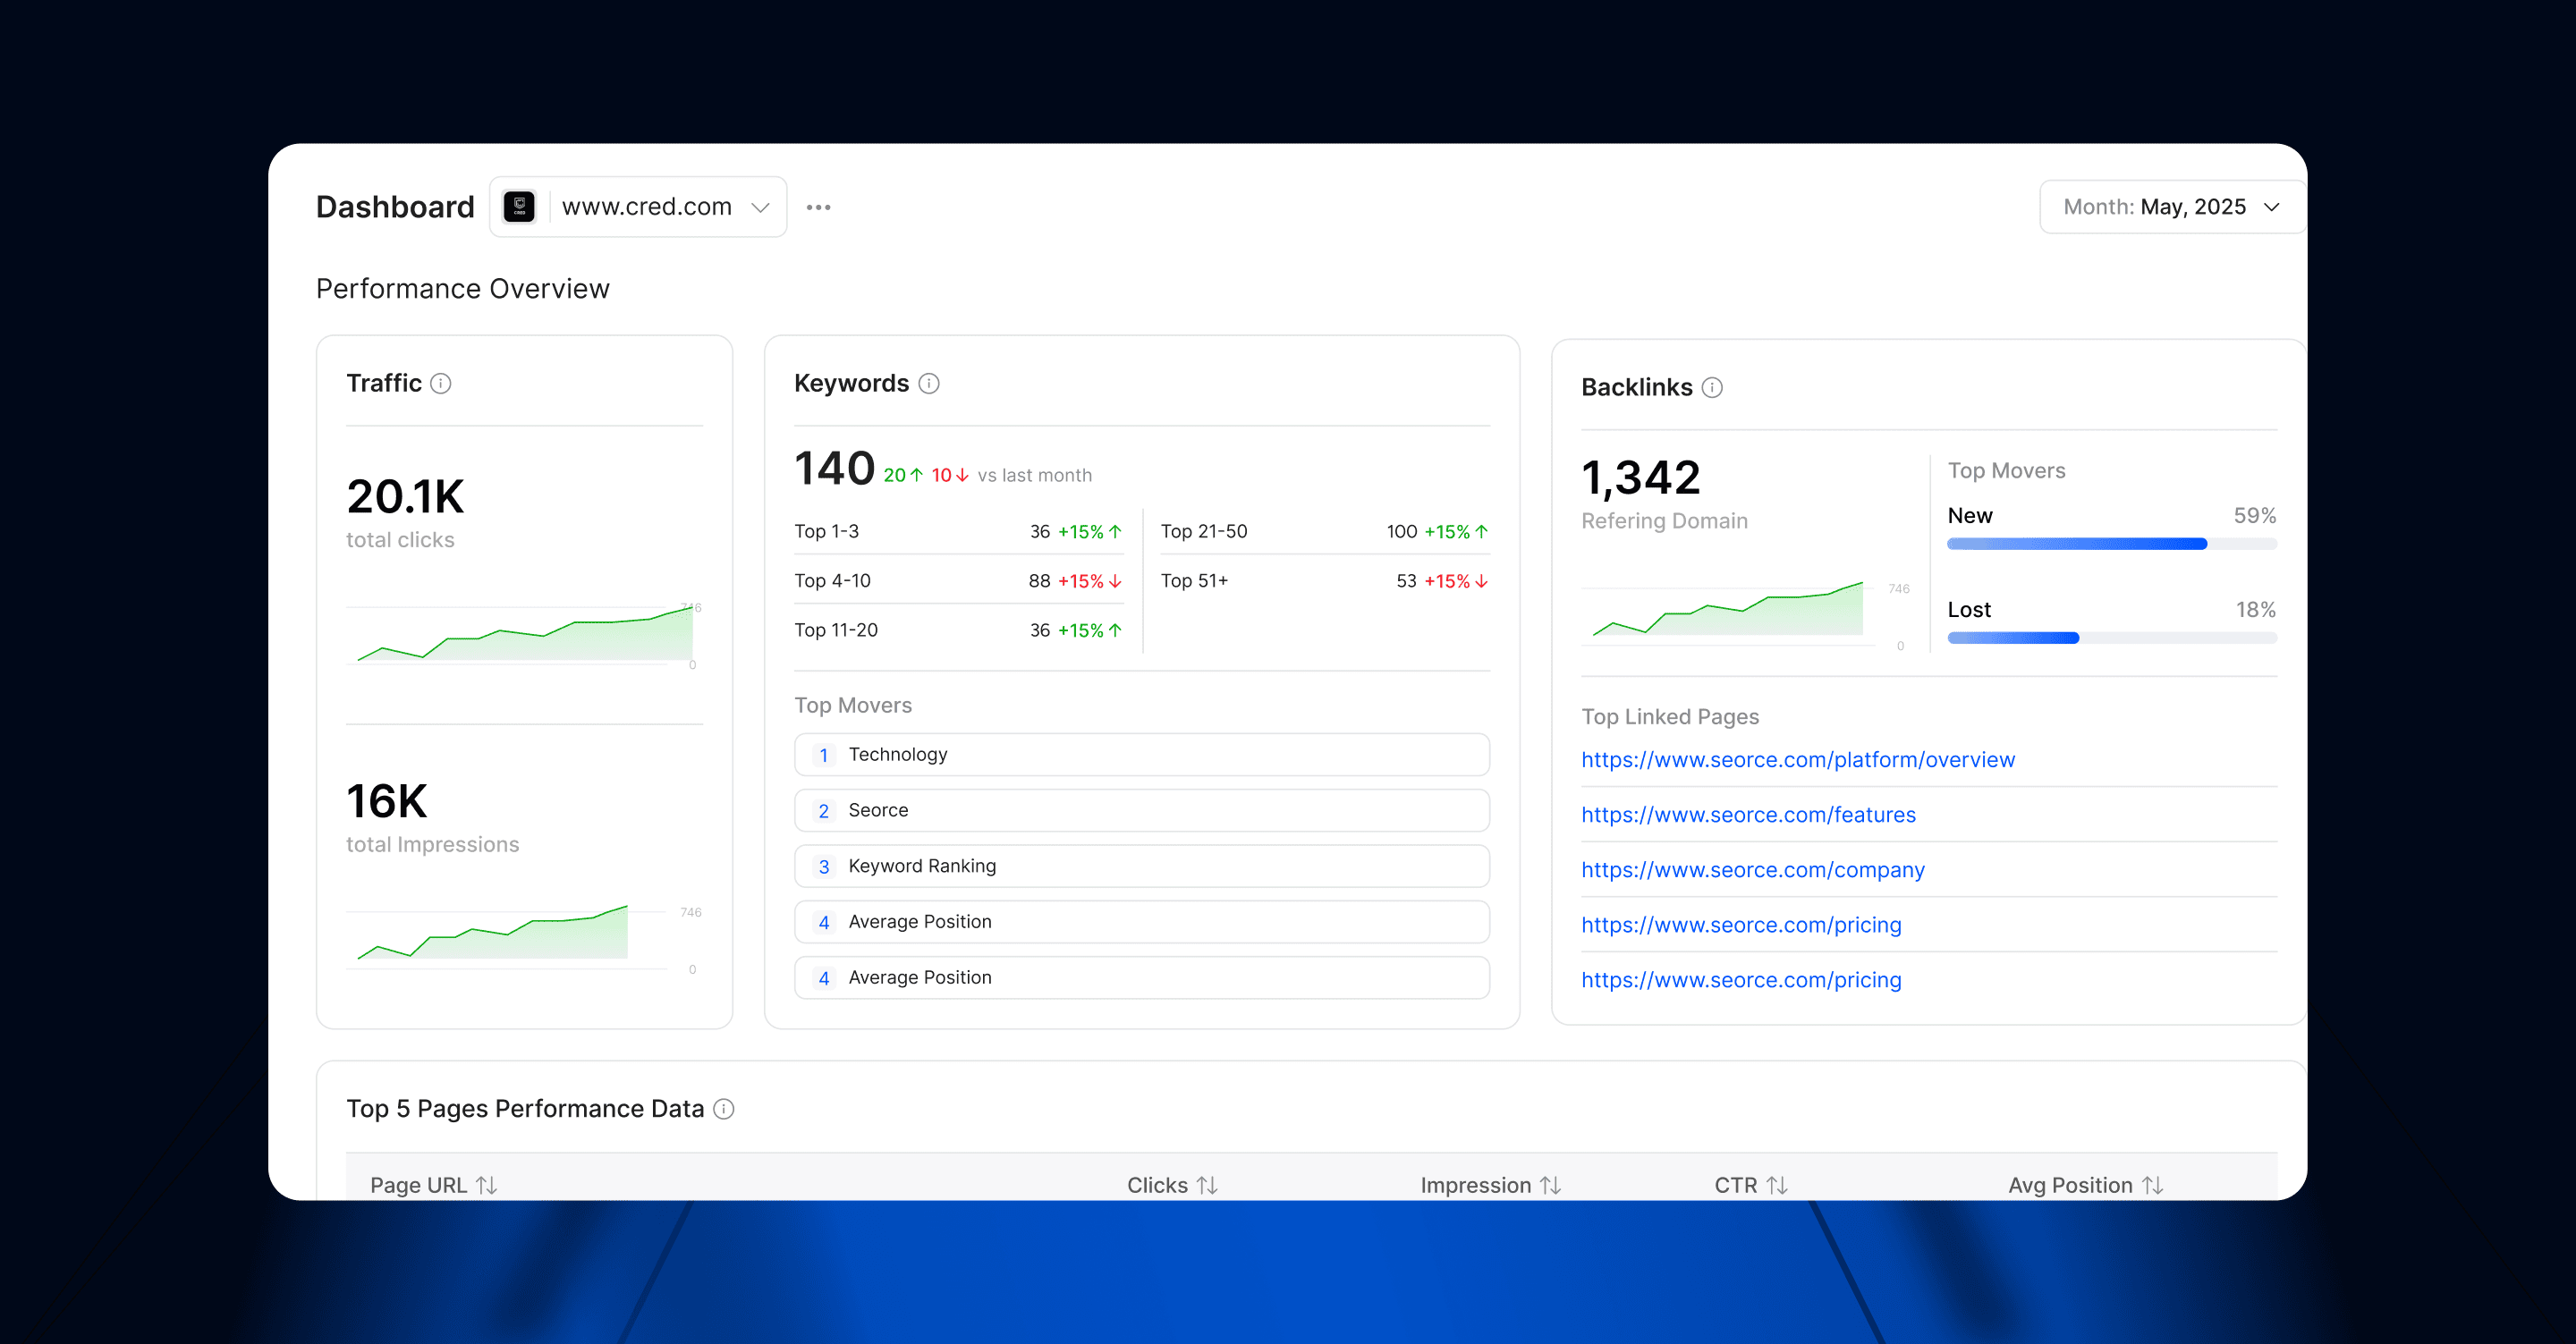Click the Backlinks info icon
The width and height of the screenshot is (2576, 1344).
[x=1712, y=388]
